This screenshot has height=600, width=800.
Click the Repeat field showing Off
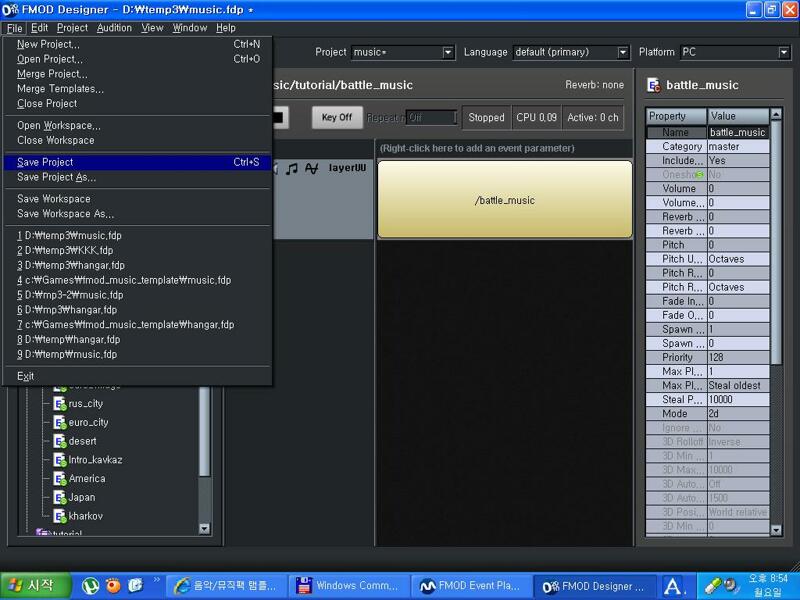point(432,118)
